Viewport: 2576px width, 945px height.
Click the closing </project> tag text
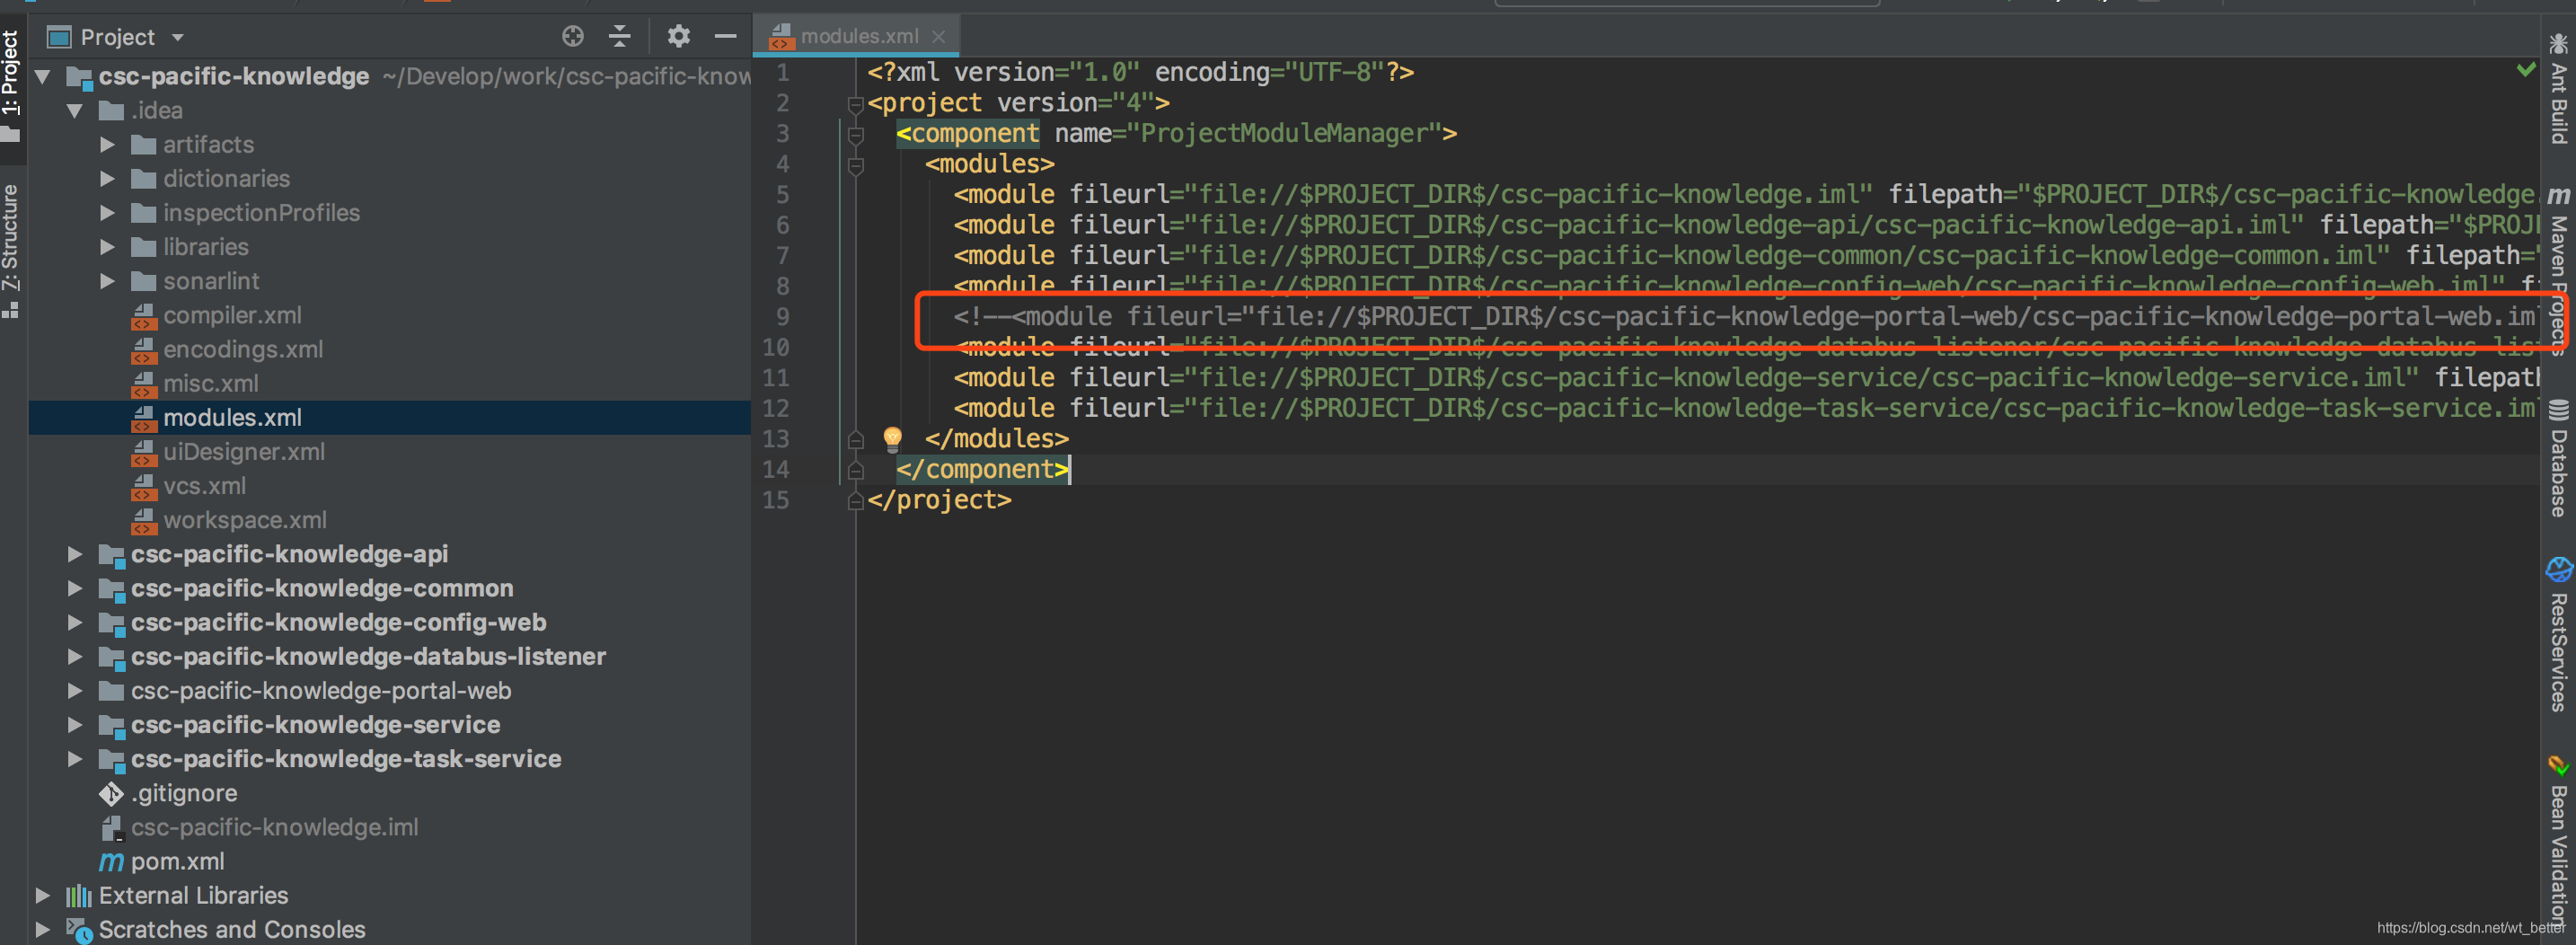coord(939,500)
